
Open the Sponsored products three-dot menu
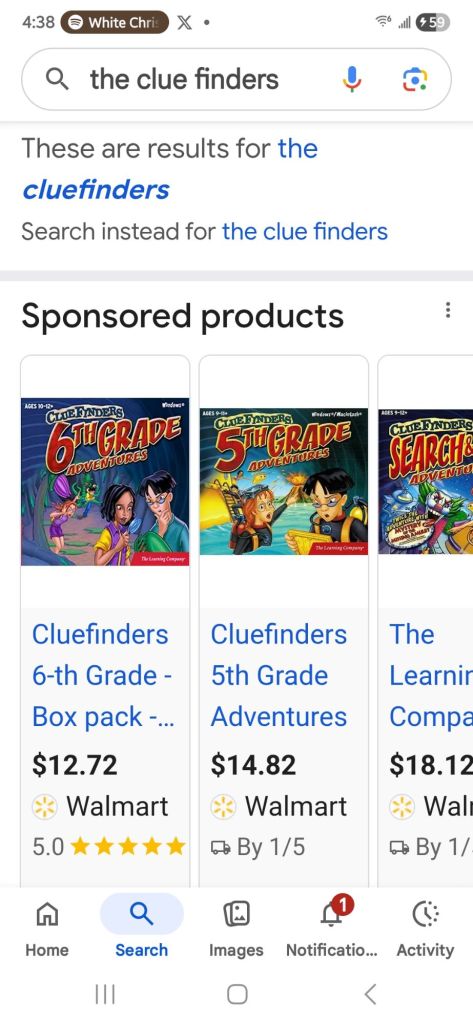pyautogui.click(x=448, y=310)
